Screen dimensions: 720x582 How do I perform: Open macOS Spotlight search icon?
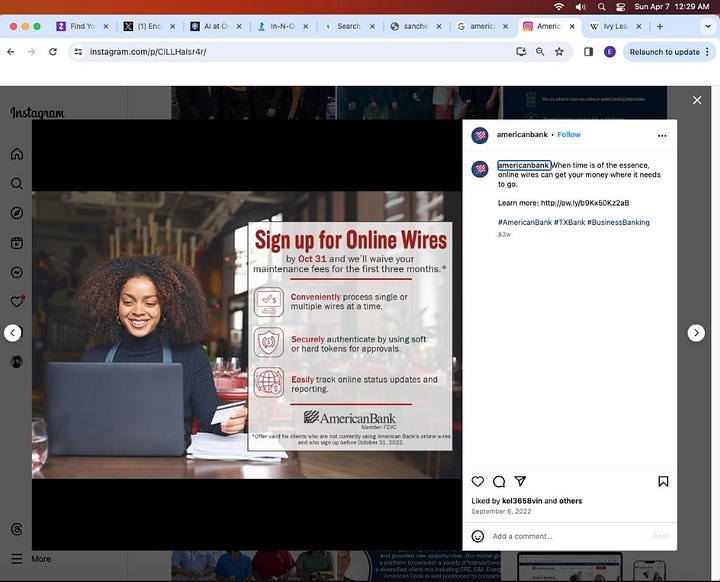pyautogui.click(x=602, y=7)
